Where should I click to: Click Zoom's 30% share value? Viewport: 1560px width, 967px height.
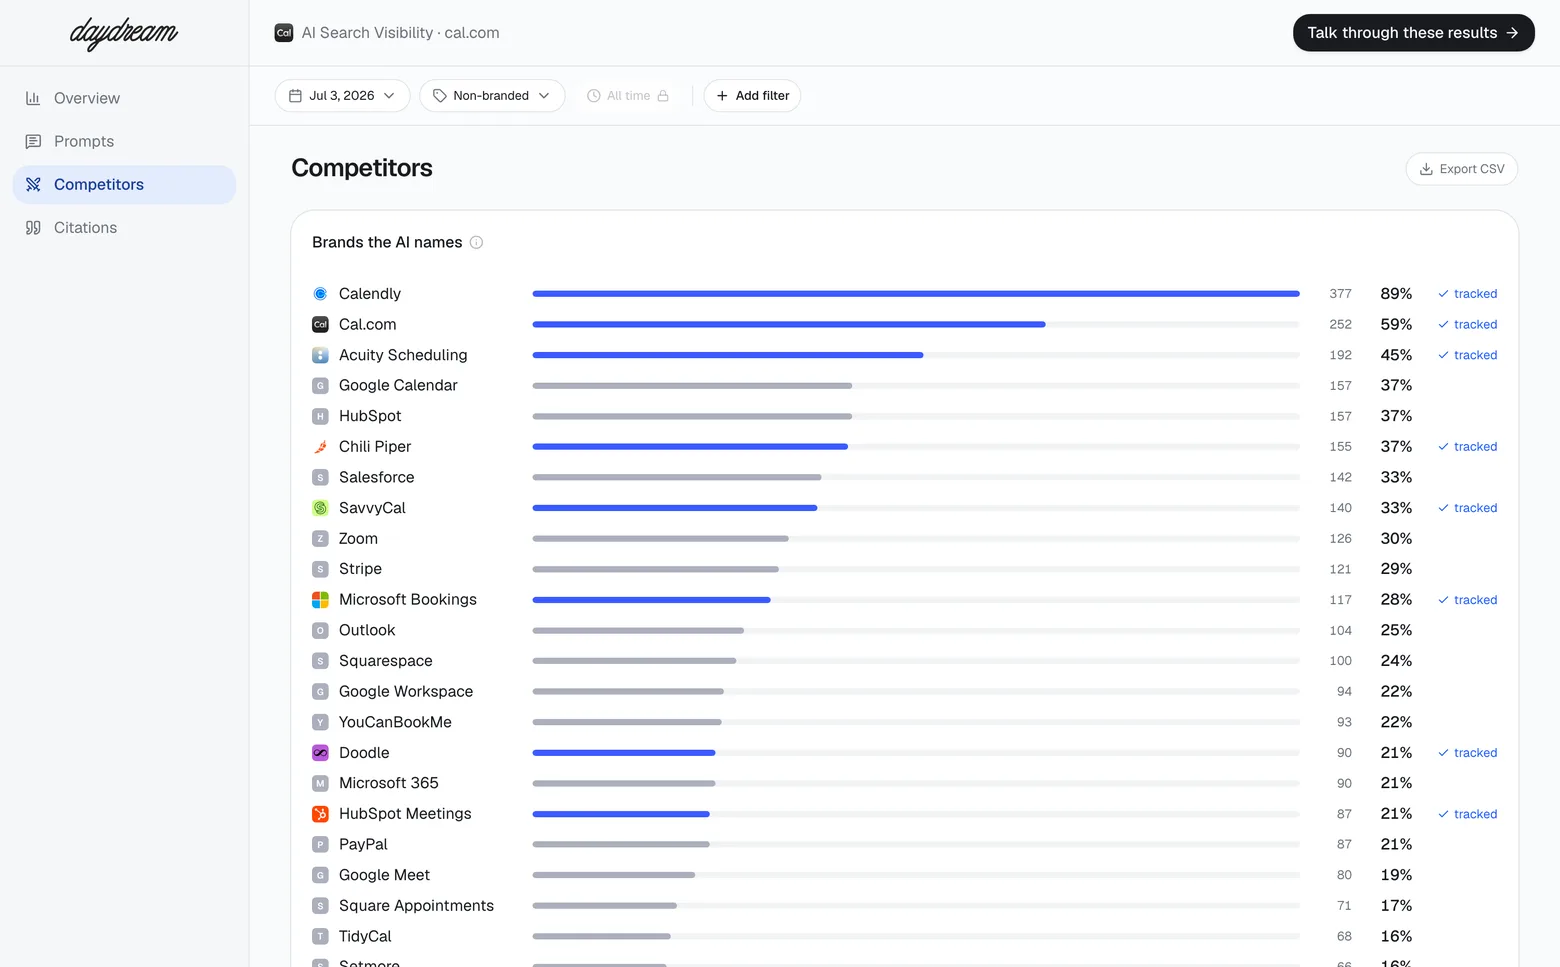1396,539
